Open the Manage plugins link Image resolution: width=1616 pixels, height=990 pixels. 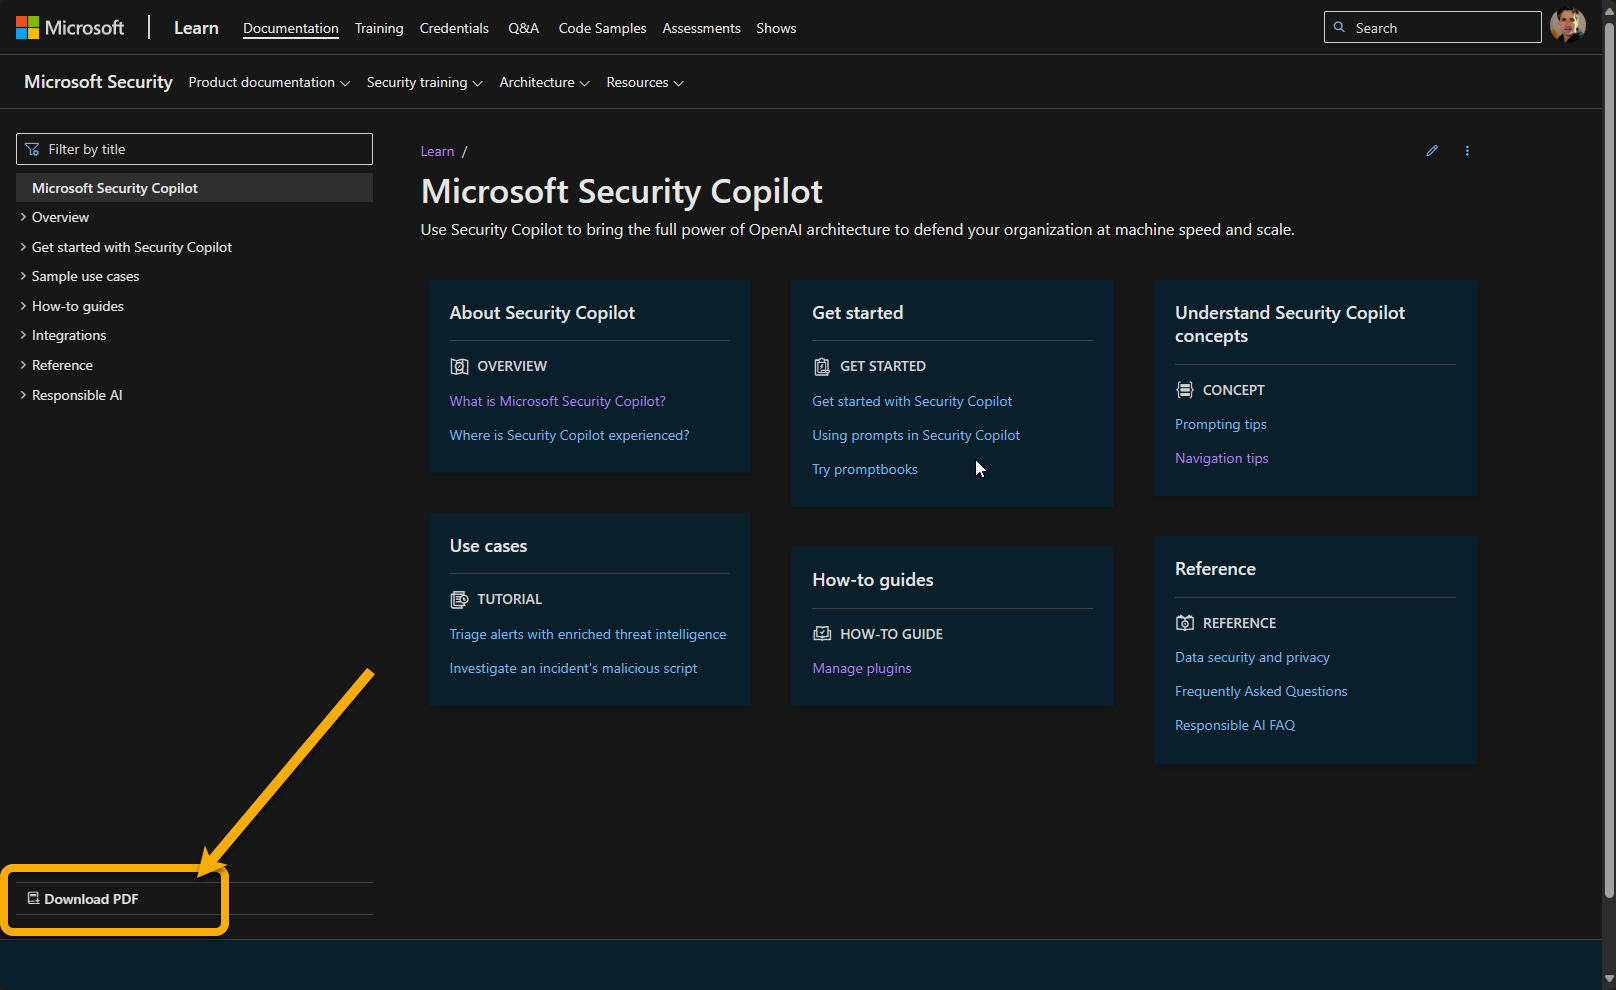(x=862, y=668)
